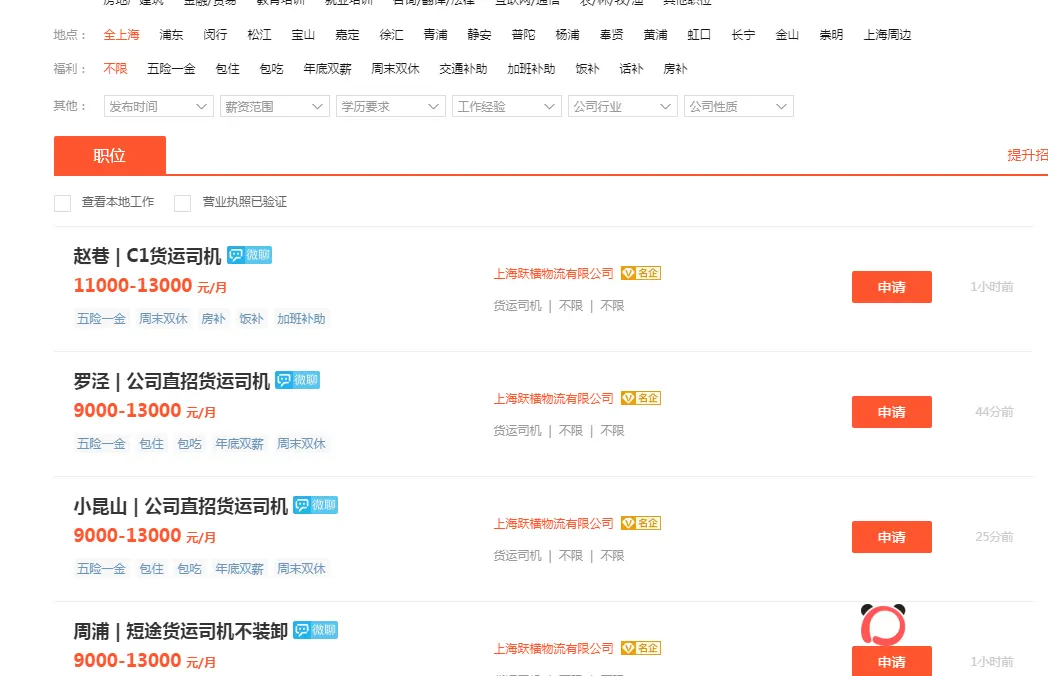1048x676 pixels.
Task: Open 上海跃樯物流有限公司 link in 罗泾 row
Action: pyautogui.click(x=553, y=399)
